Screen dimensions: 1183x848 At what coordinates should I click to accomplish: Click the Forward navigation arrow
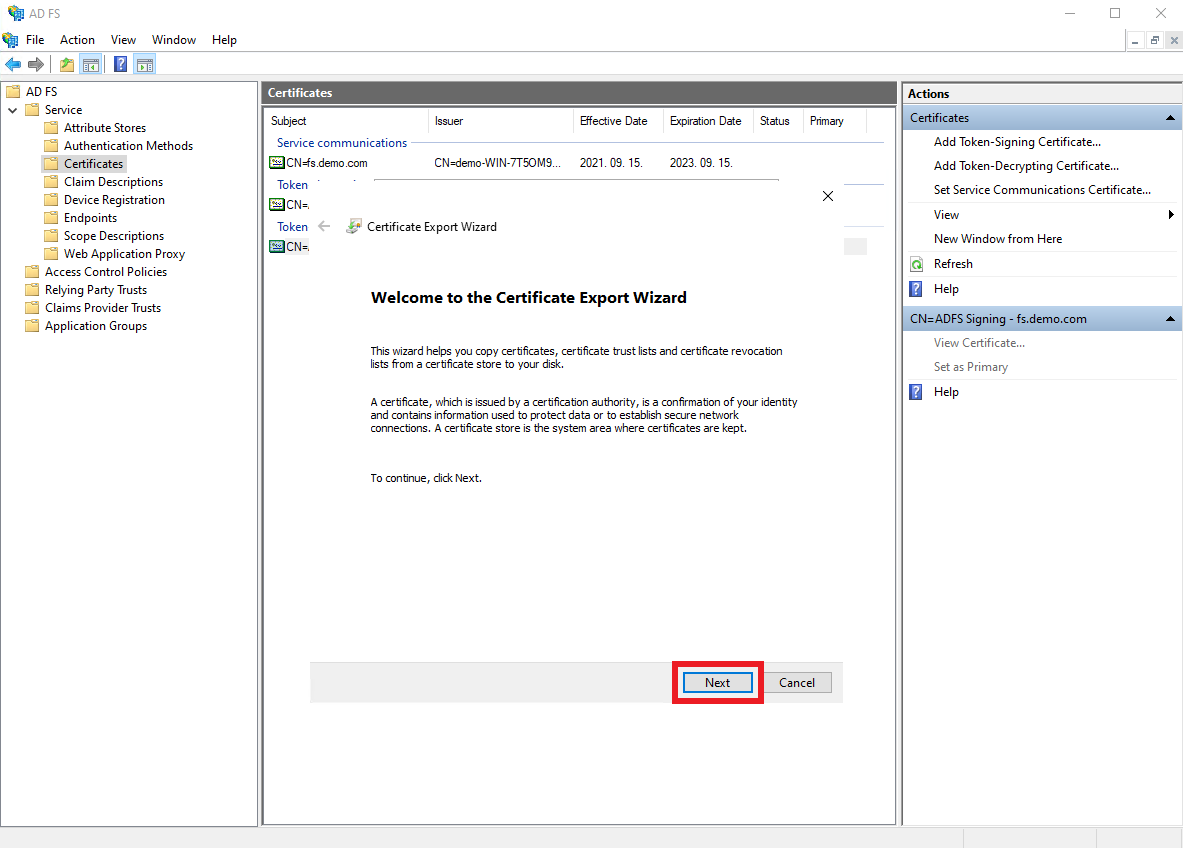tap(37, 64)
